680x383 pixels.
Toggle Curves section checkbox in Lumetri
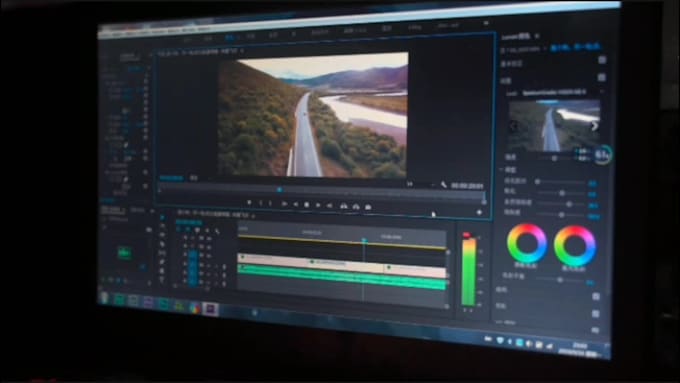tap(596, 296)
